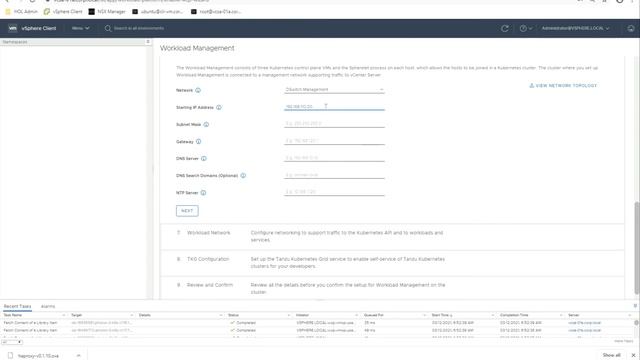This screenshot has width=640, height=360.
Task: Click the main wizard vertical scrollbar
Action: coord(636,248)
